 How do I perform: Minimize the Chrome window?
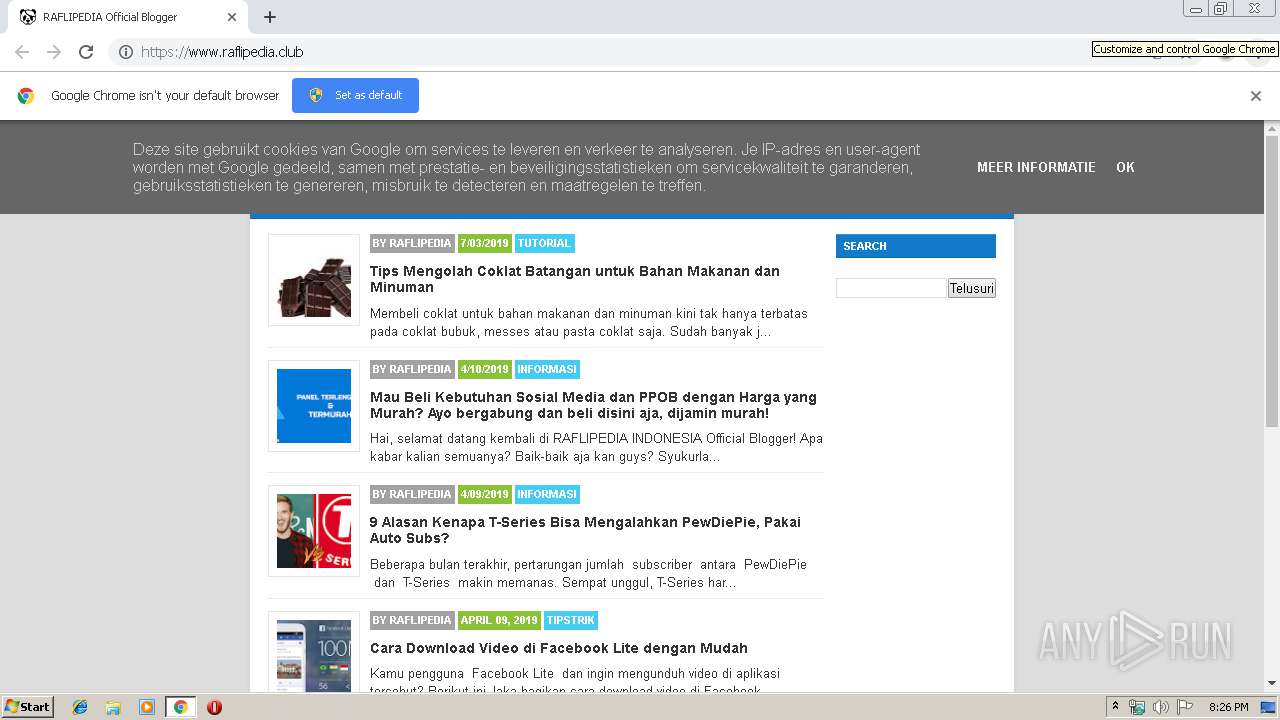pos(1196,8)
